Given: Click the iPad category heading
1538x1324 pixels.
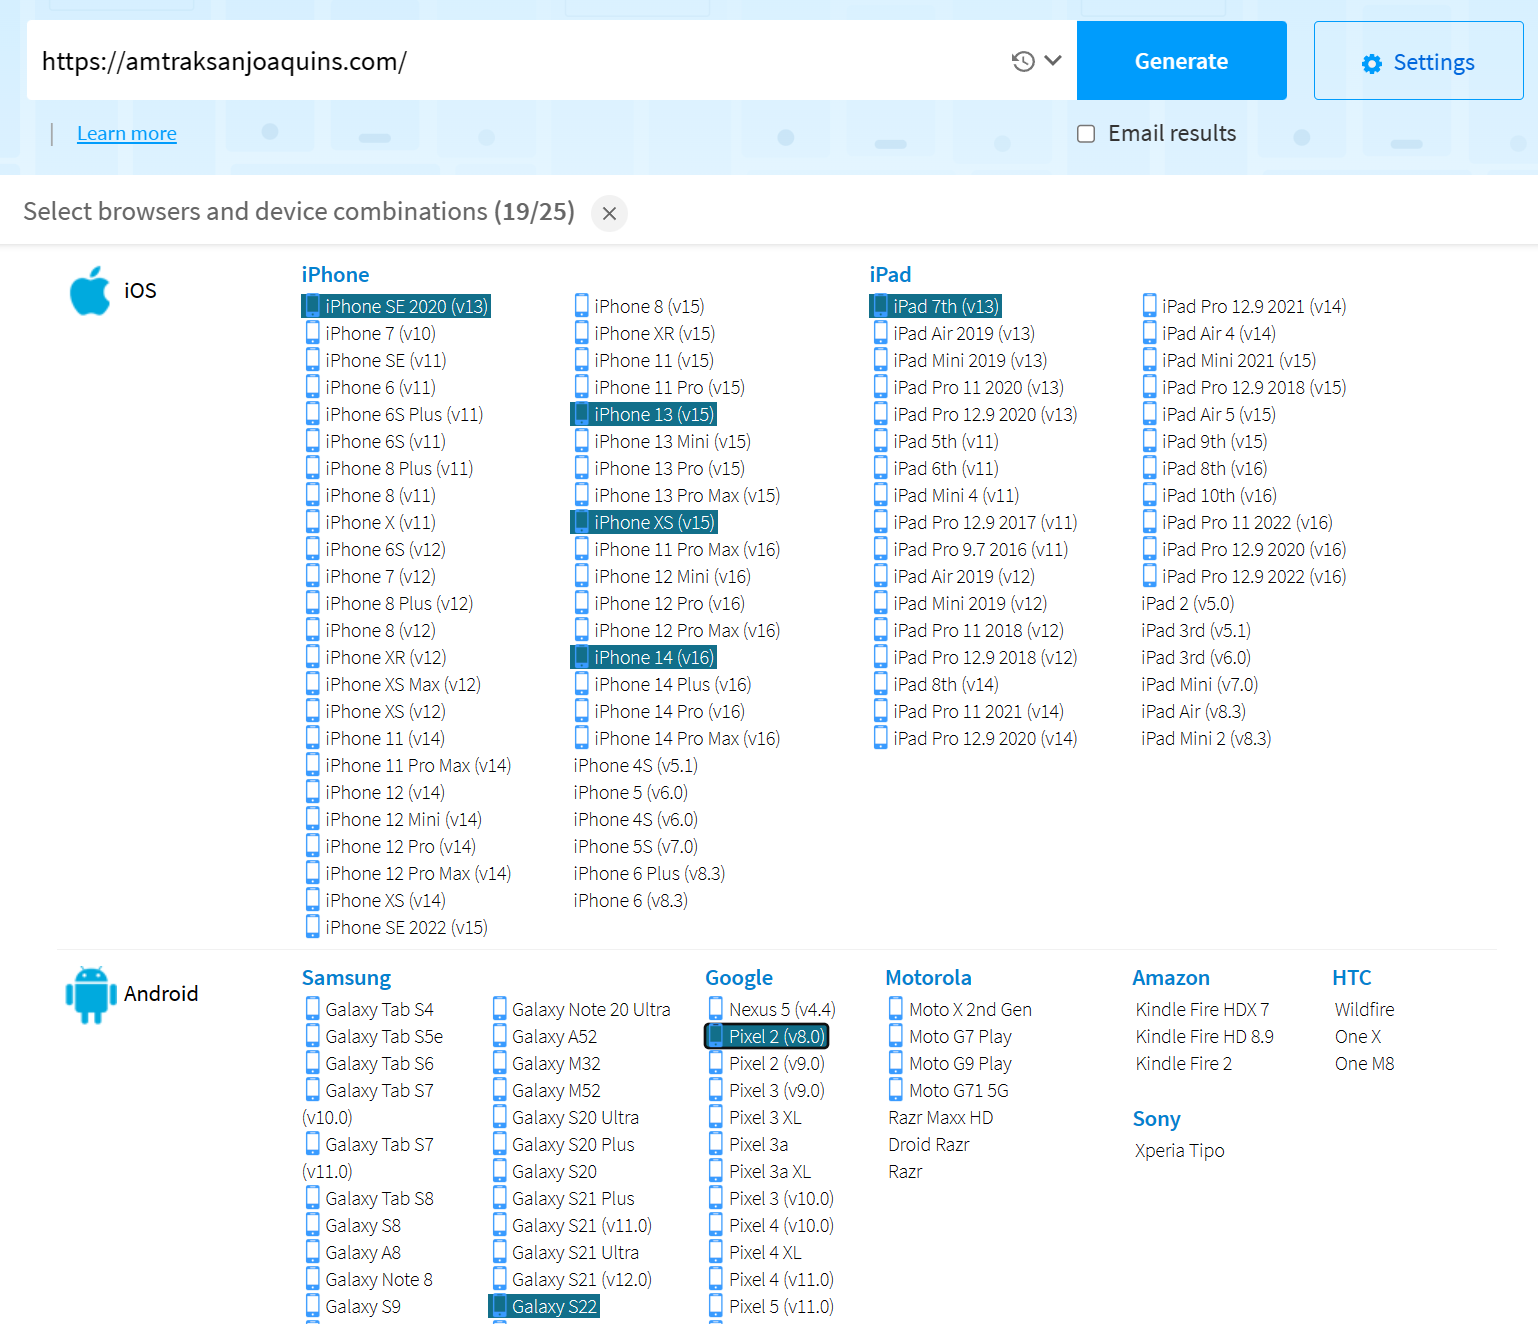Looking at the screenshot, I should pos(890,274).
